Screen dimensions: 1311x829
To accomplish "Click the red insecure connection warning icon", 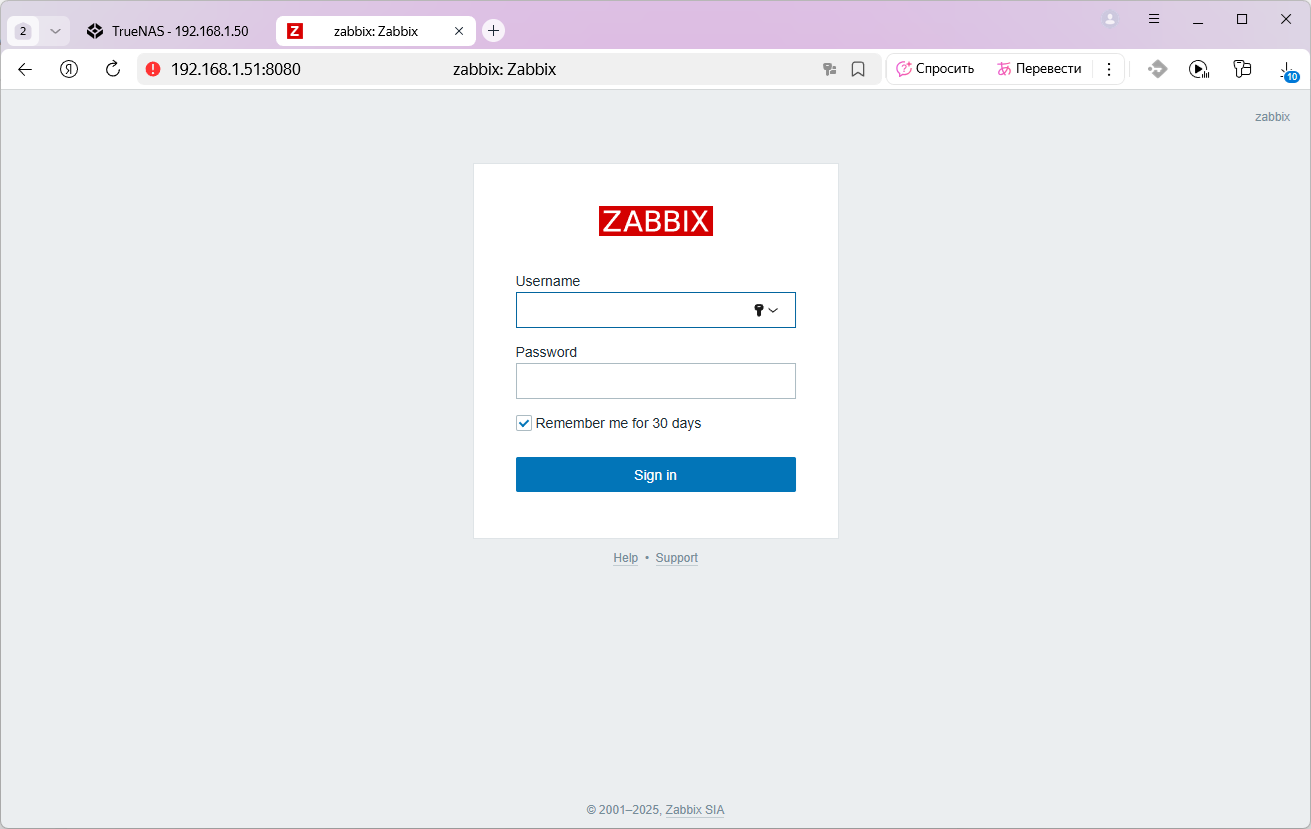I will [153, 69].
